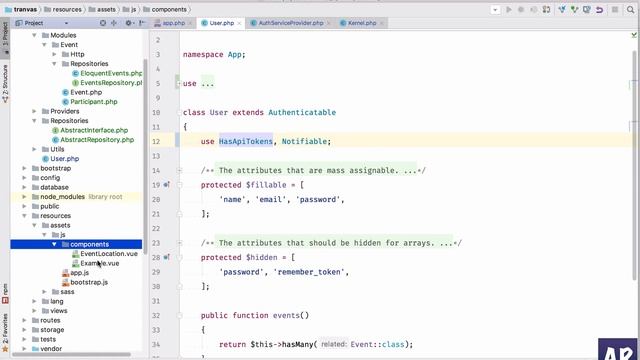Click the hide Project panel icon
The width and height of the screenshot is (640, 360).
tap(142, 23)
